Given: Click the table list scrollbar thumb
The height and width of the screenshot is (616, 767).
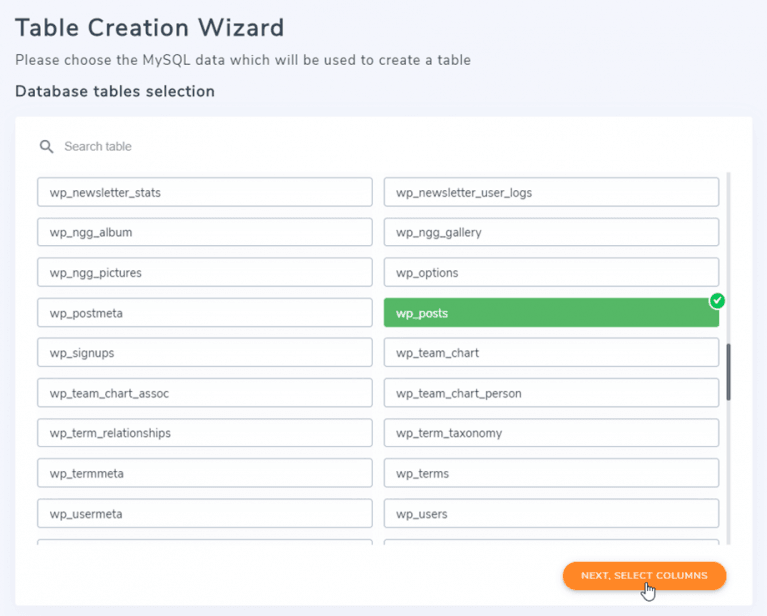Looking at the screenshot, I should click(729, 373).
